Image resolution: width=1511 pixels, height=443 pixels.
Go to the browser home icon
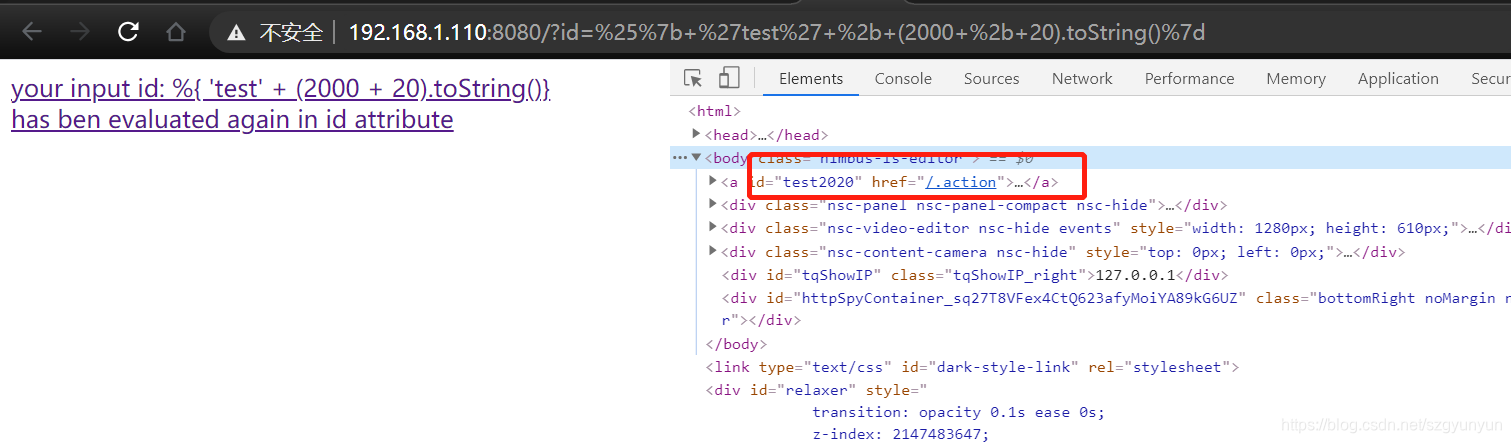click(x=175, y=32)
